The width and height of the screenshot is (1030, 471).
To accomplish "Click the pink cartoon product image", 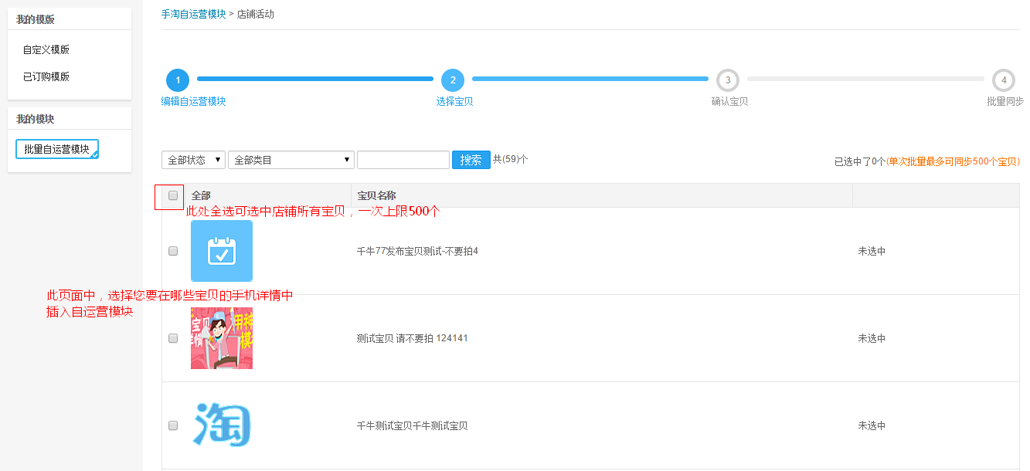I will (x=221, y=338).
